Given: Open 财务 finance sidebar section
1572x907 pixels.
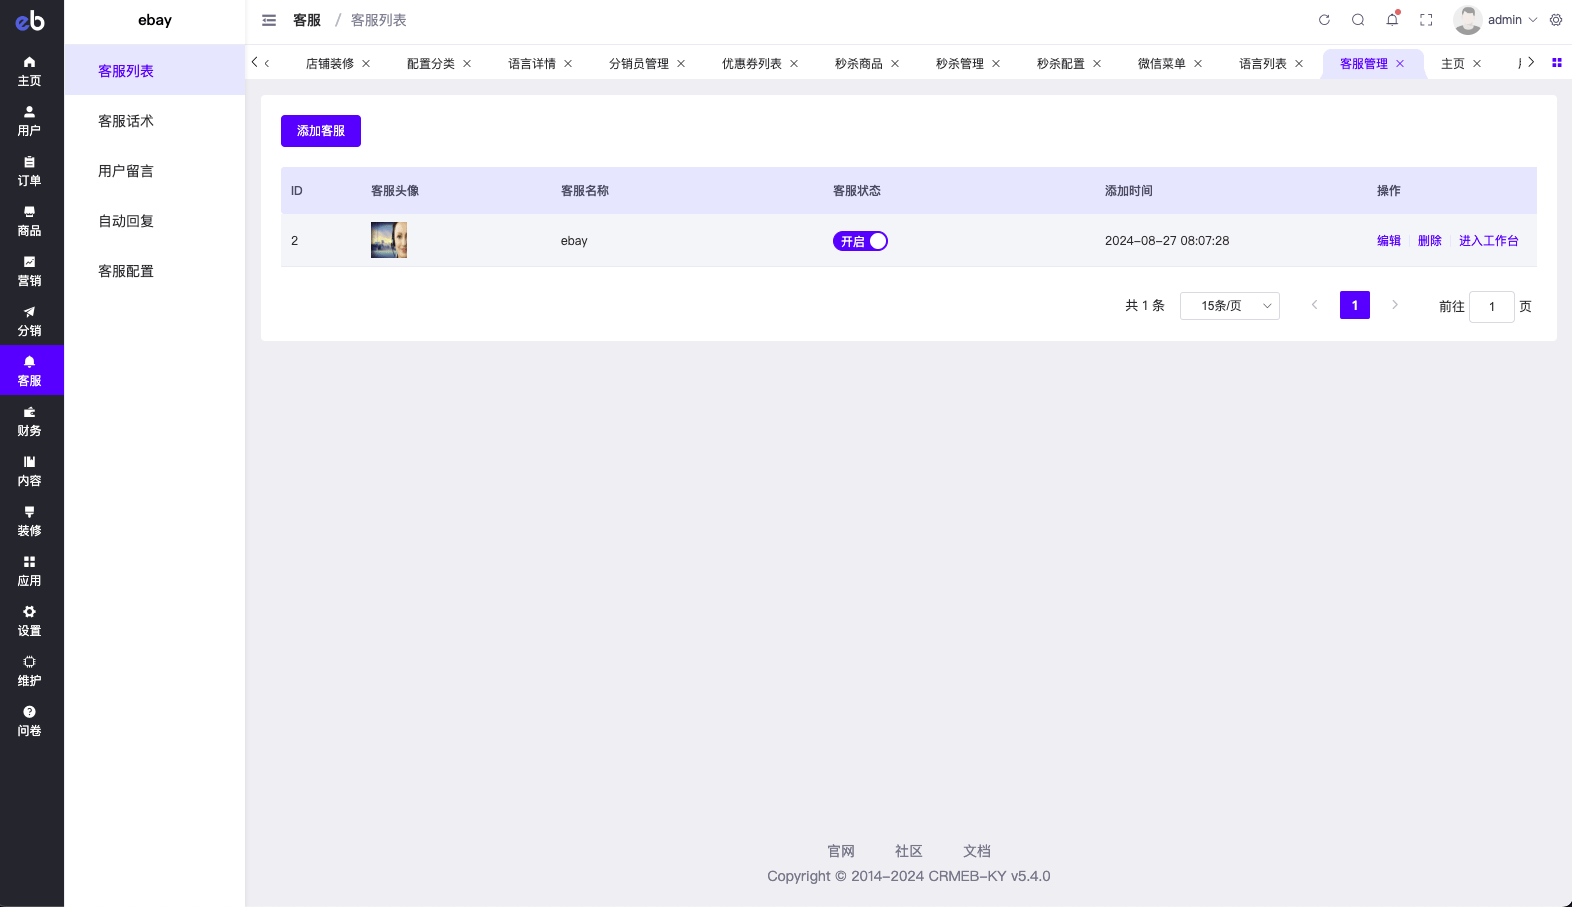Looking at the screenshot, I should (x=29, y=421).
